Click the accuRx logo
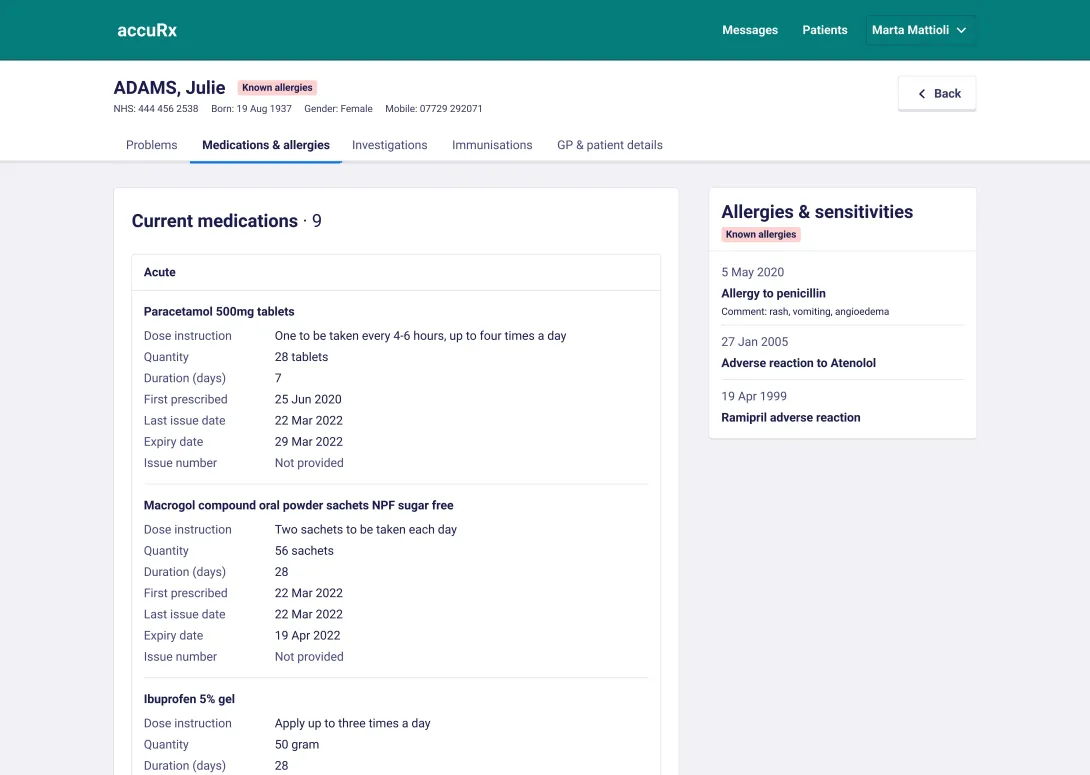This screenshot has width=1090, height=775. click(x=147, y=31)
